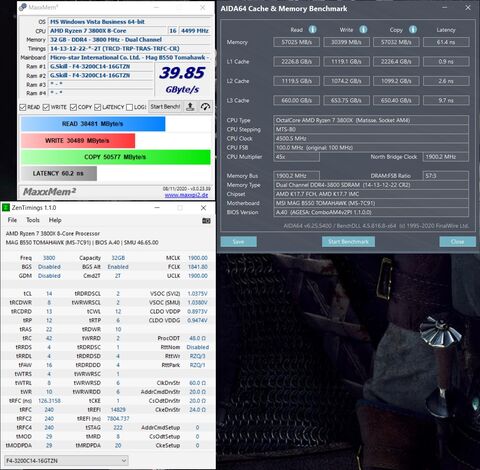480x470 pixels.
Task: Toggle the COPY checkbox in MaxxMem
Action: [73, 107]
